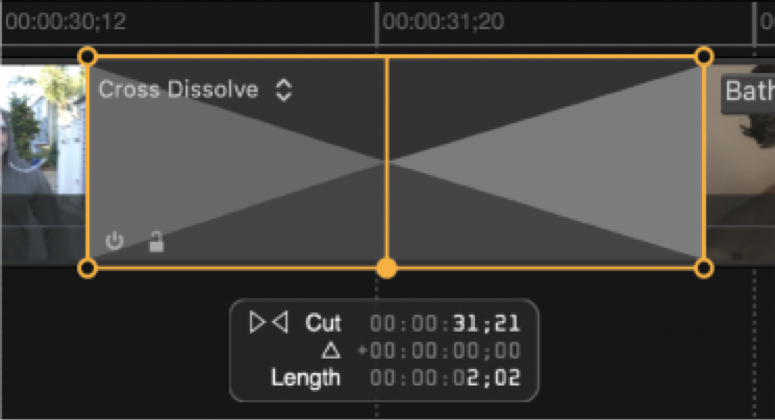This screenshot has height=420, width=775.
Task: Open the Cross Dissolve transition type chooser
Action: [284, 90]
